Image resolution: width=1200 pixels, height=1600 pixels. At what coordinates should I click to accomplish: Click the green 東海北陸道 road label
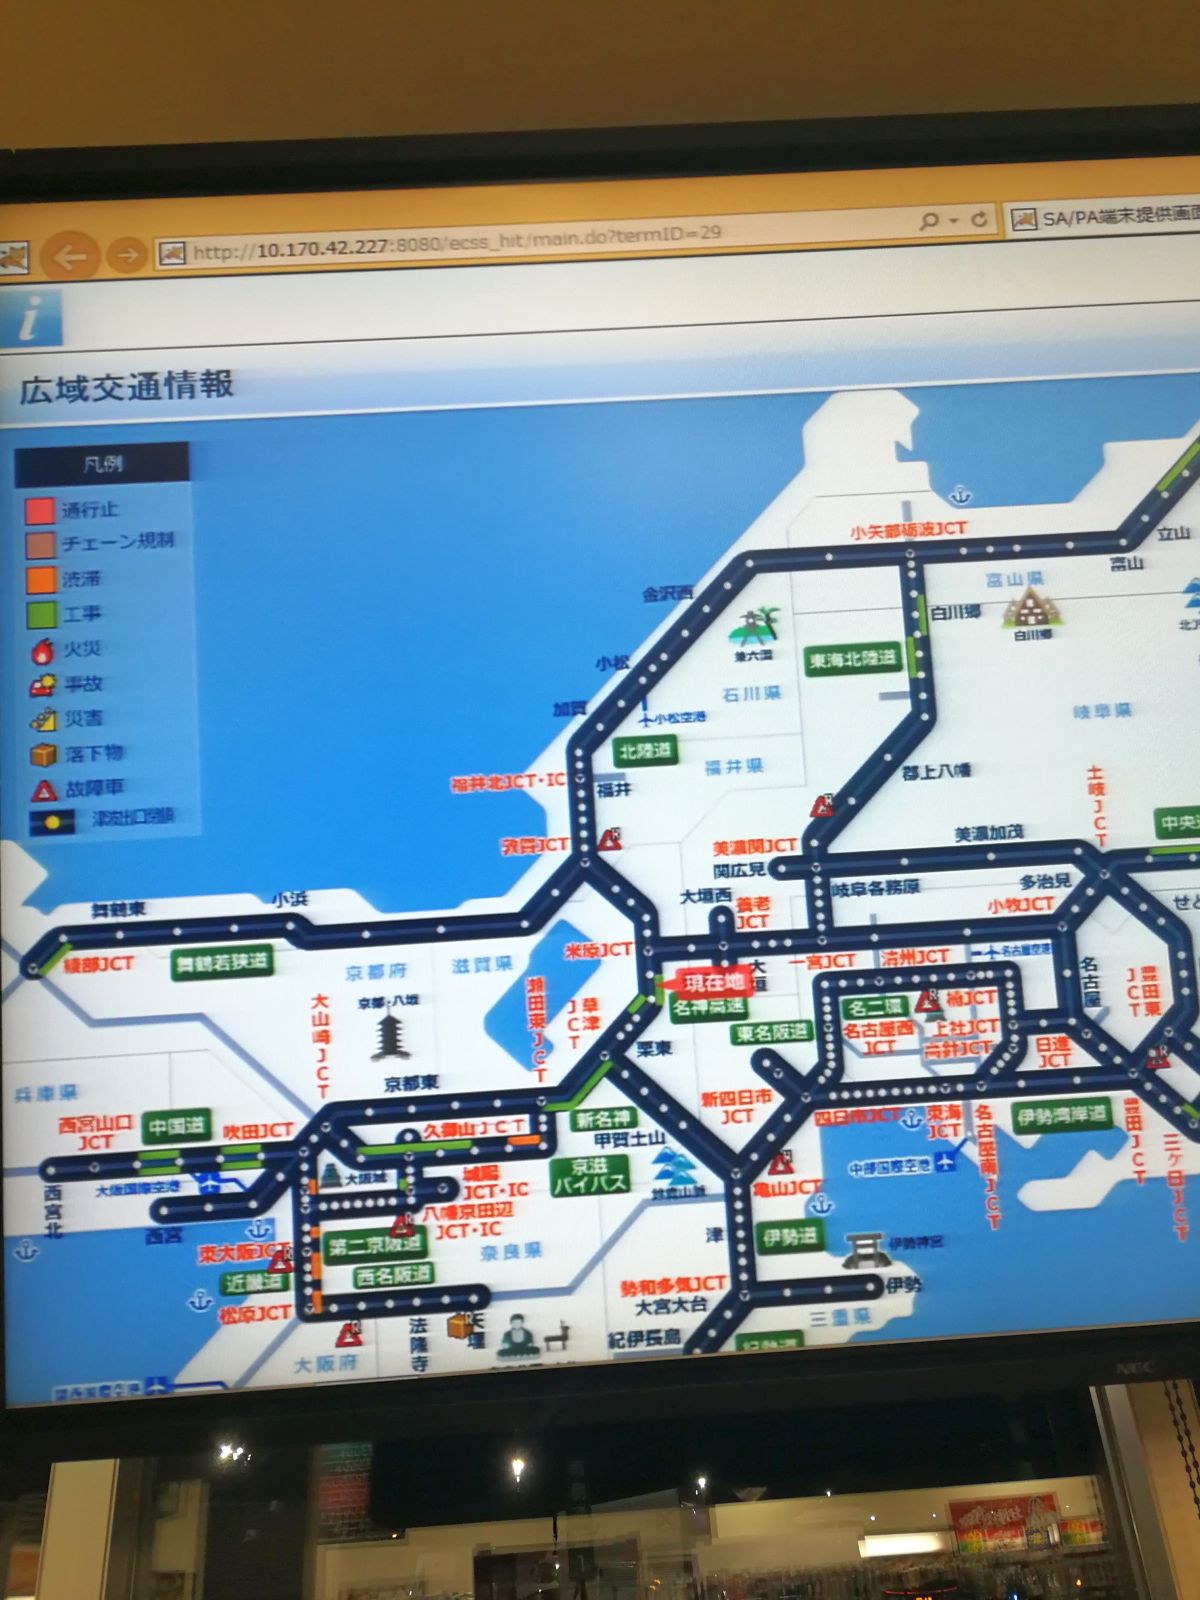[852, 660]
